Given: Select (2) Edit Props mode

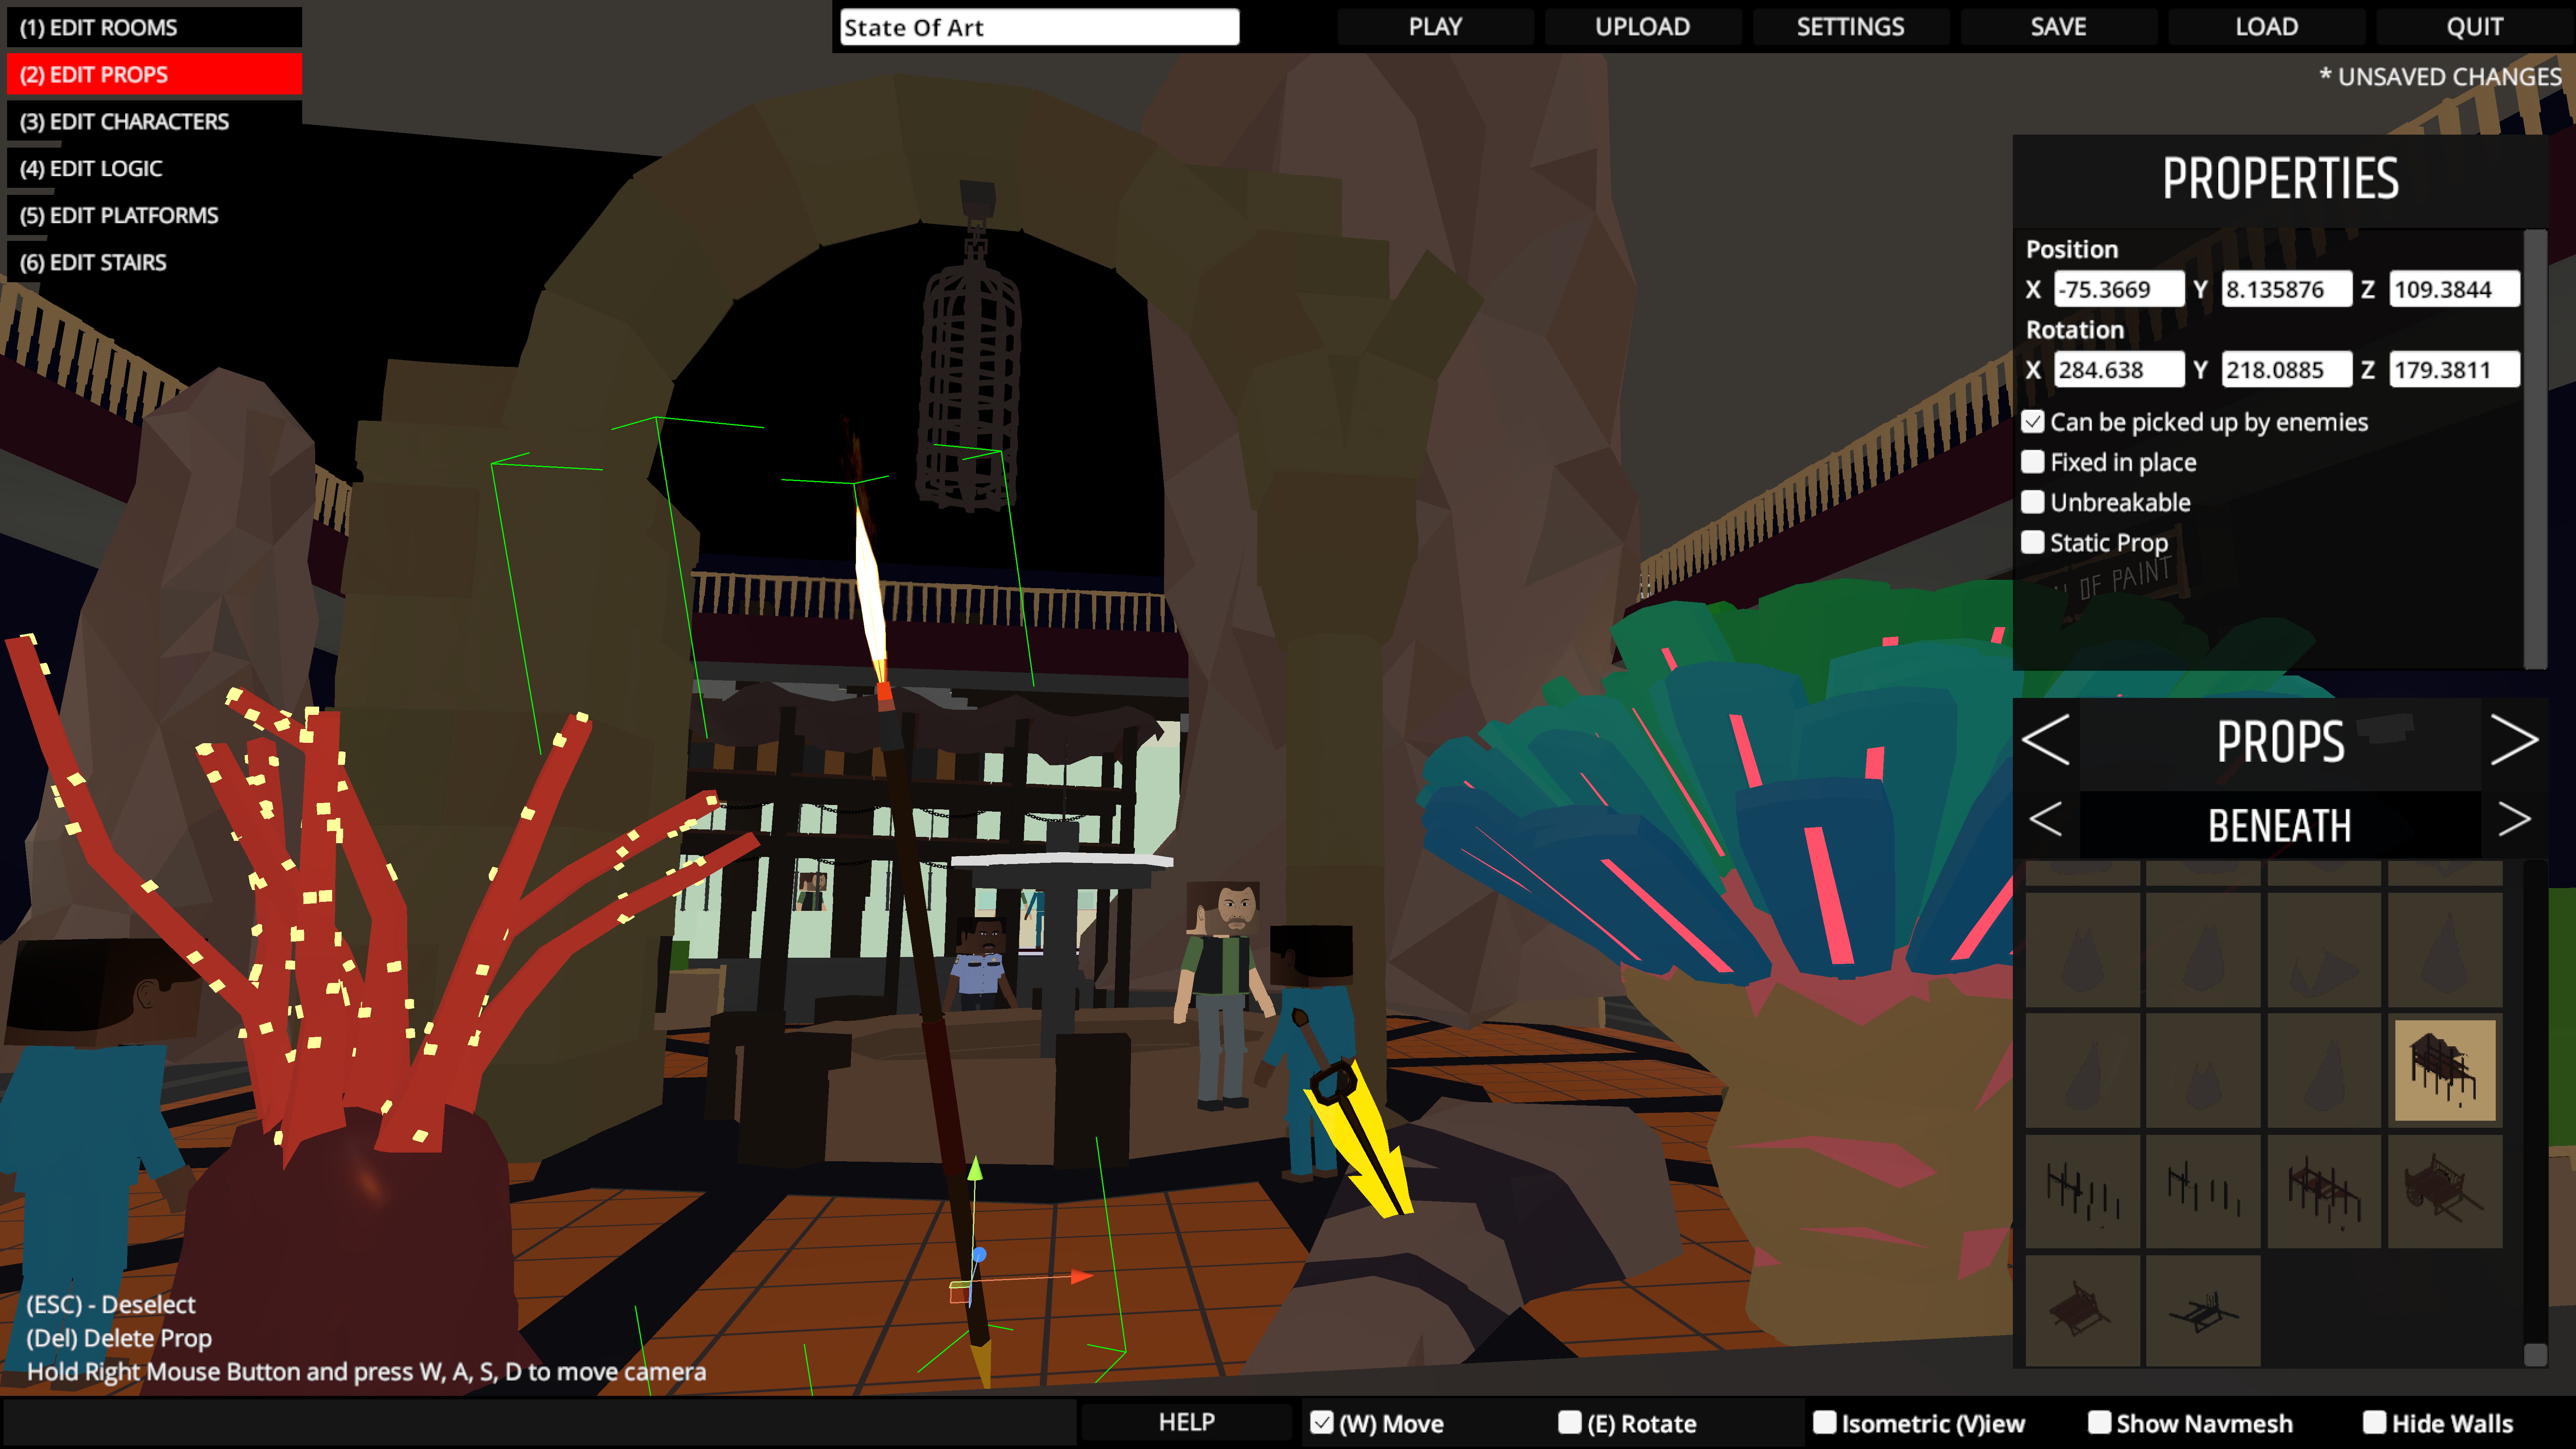Looking at the screenshot, I should tap(154, 74).
